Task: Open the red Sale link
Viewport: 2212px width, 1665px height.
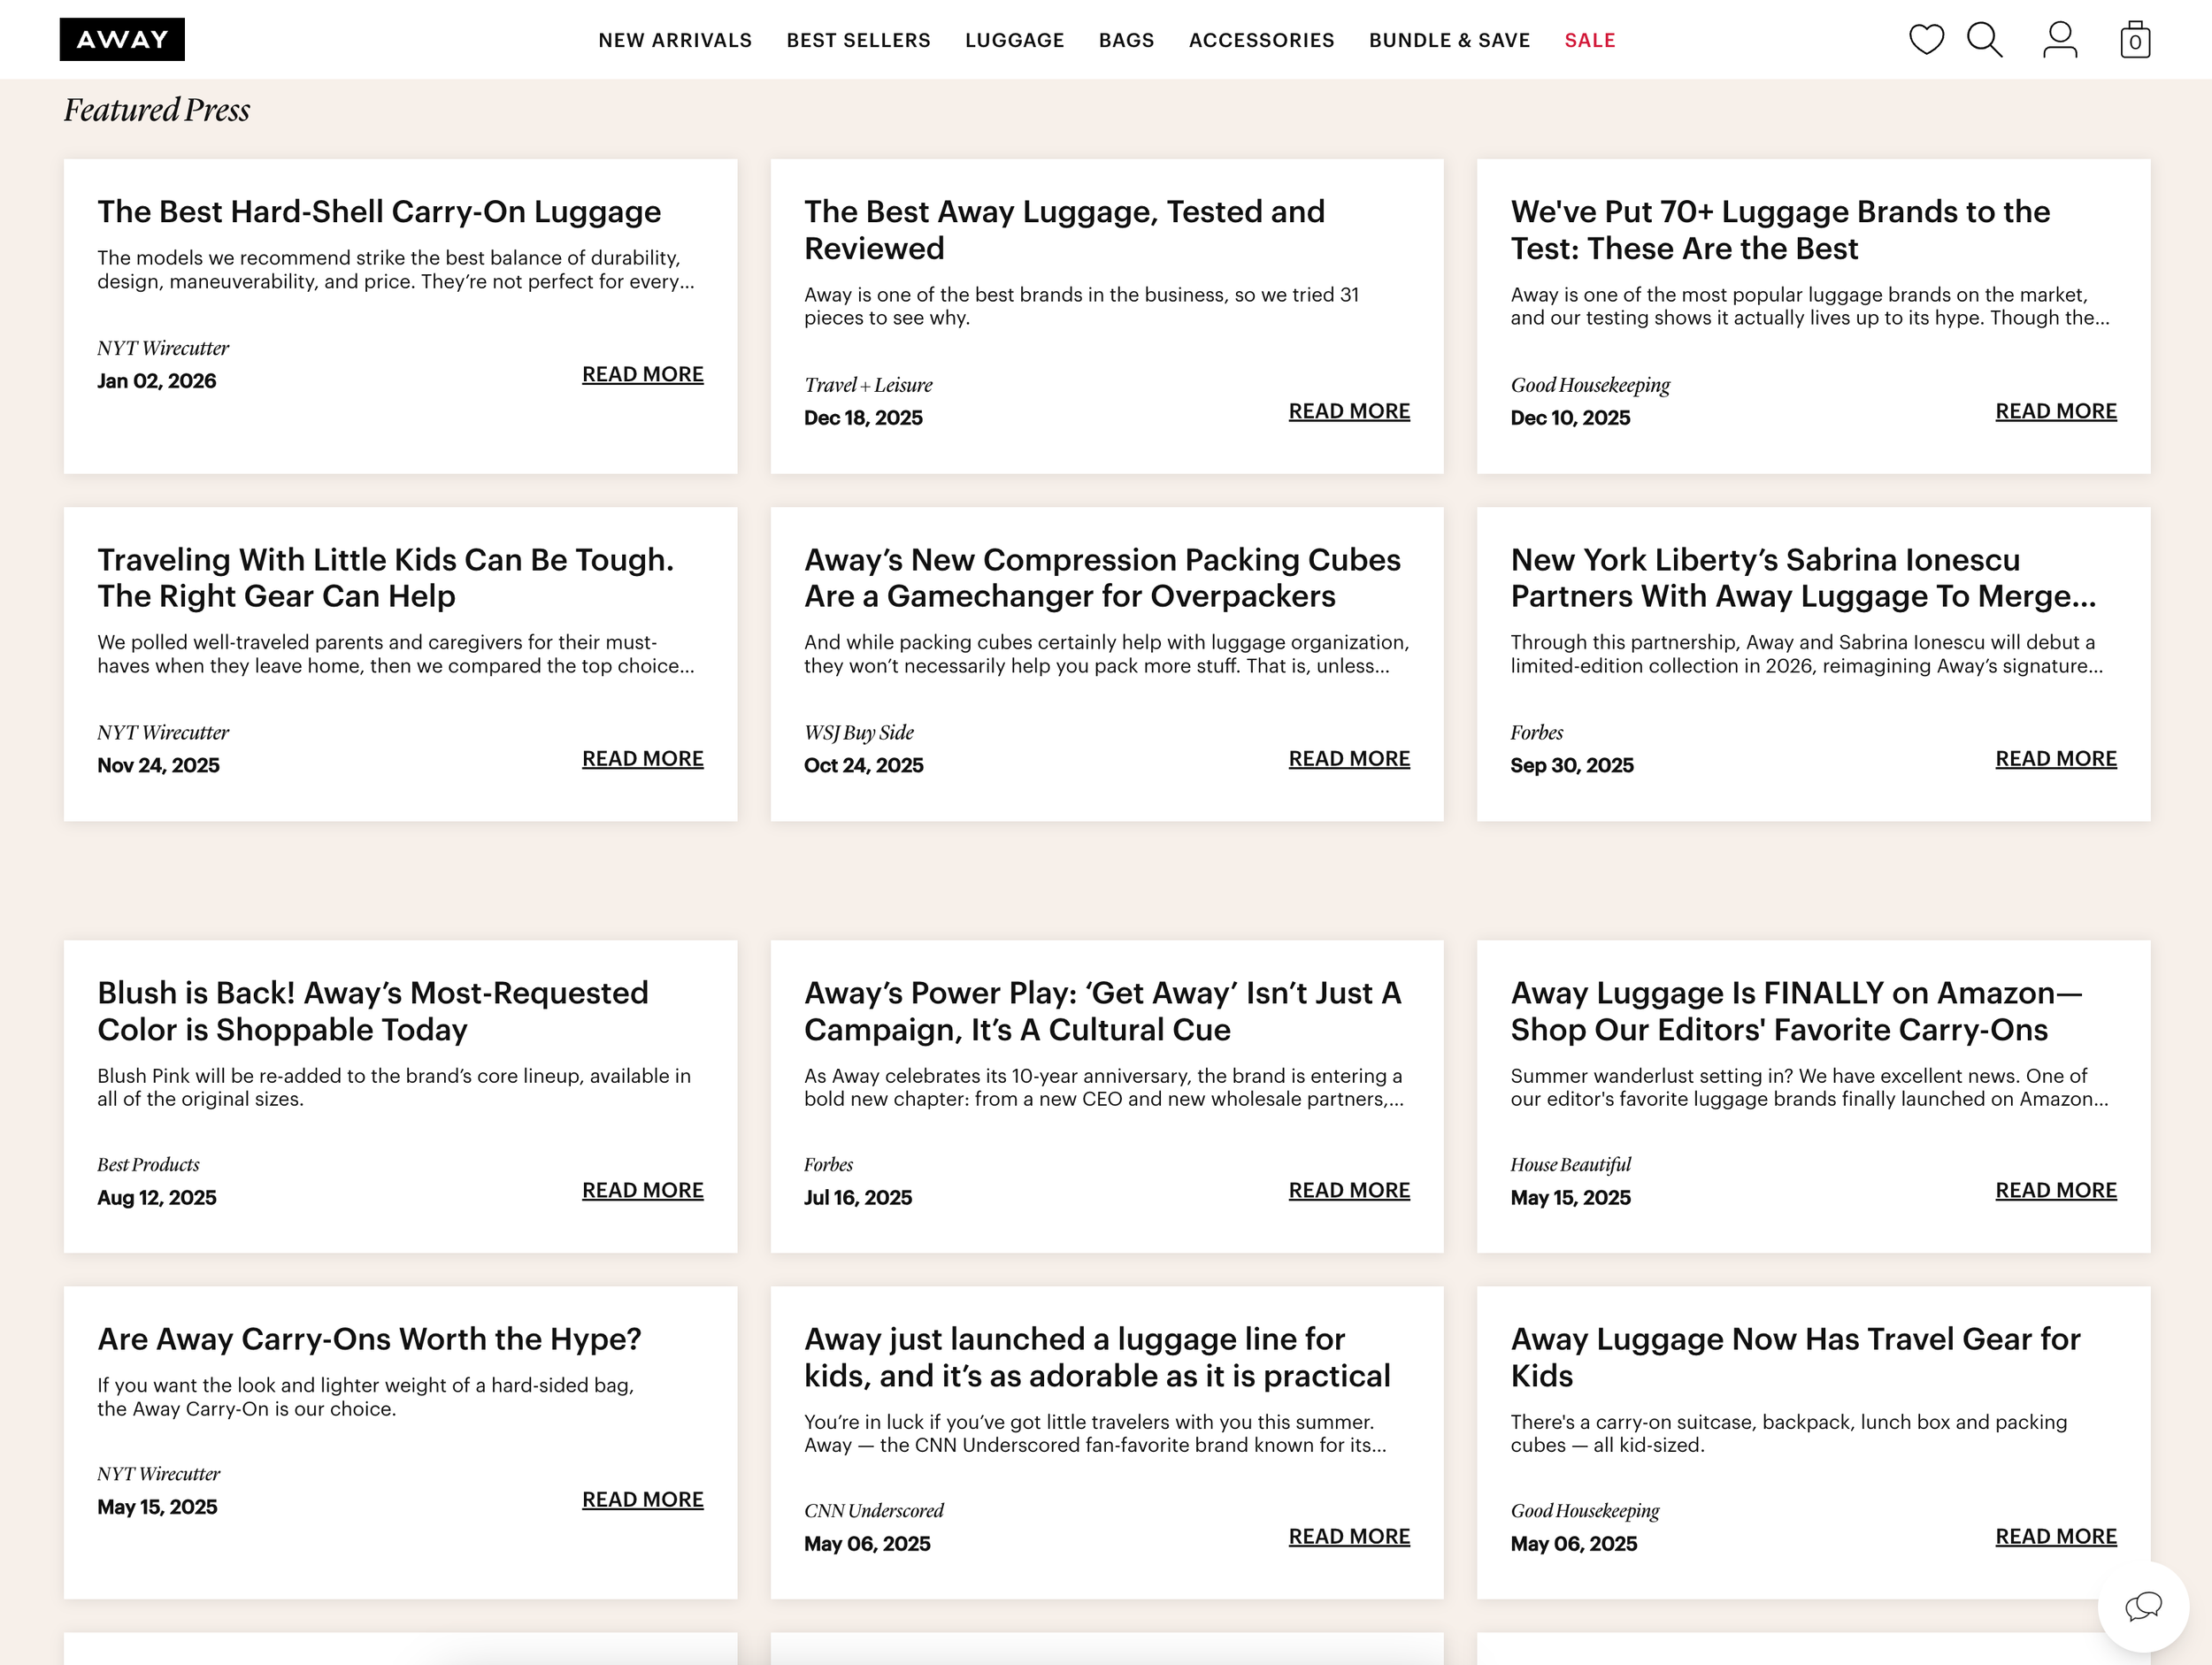Action: pyautogui.click(x=1589, y=40)
